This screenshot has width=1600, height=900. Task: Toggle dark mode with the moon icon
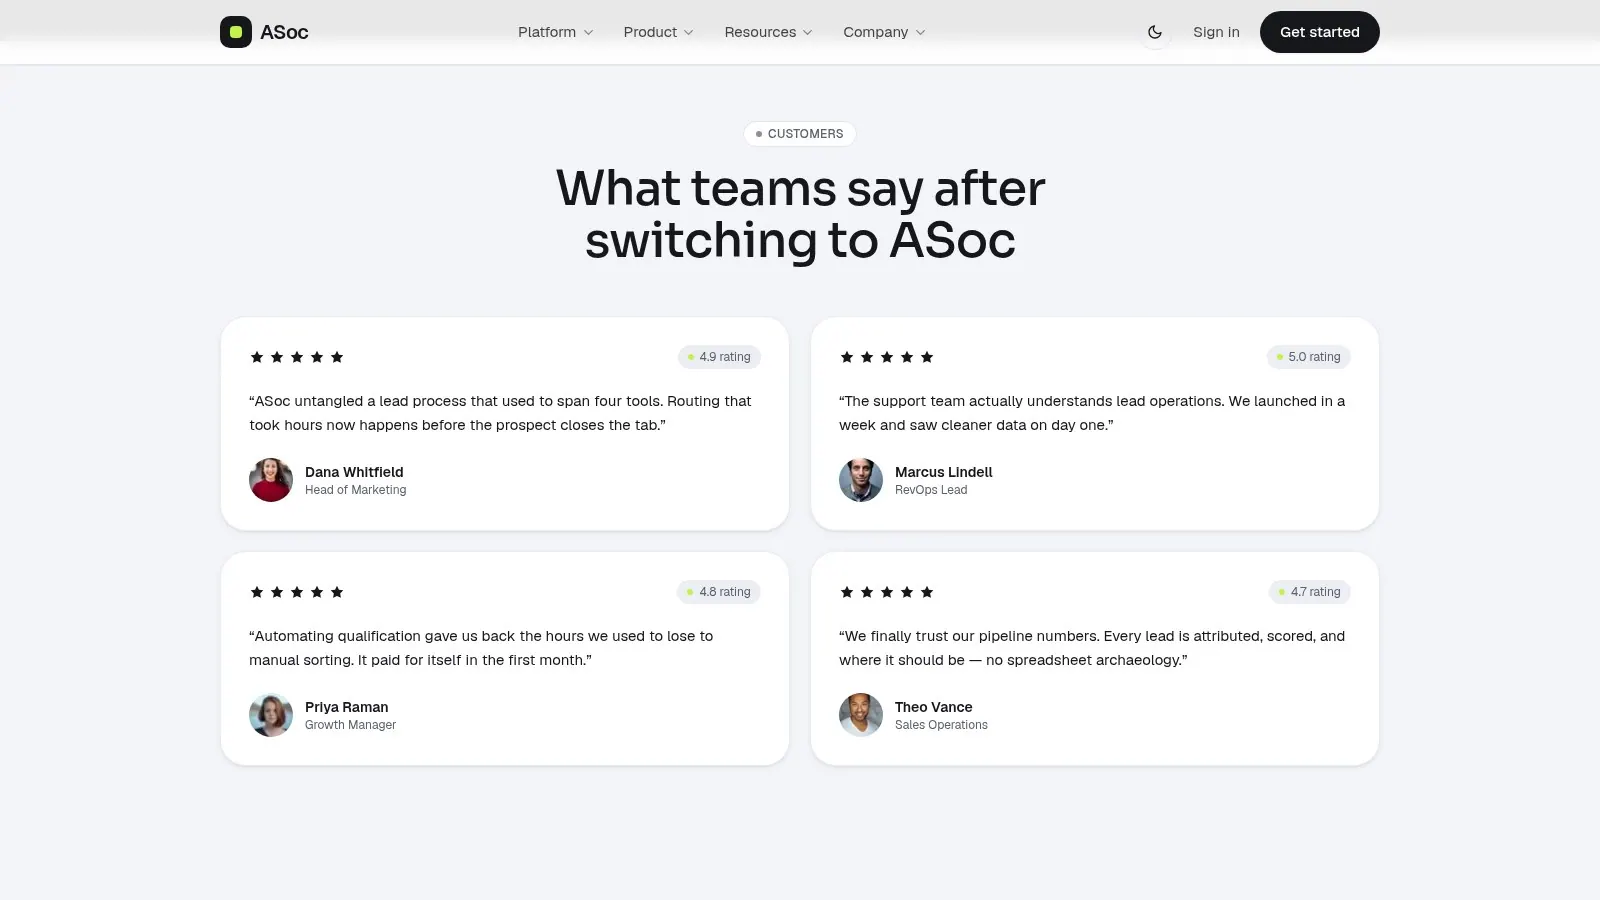pos(1155,32)
